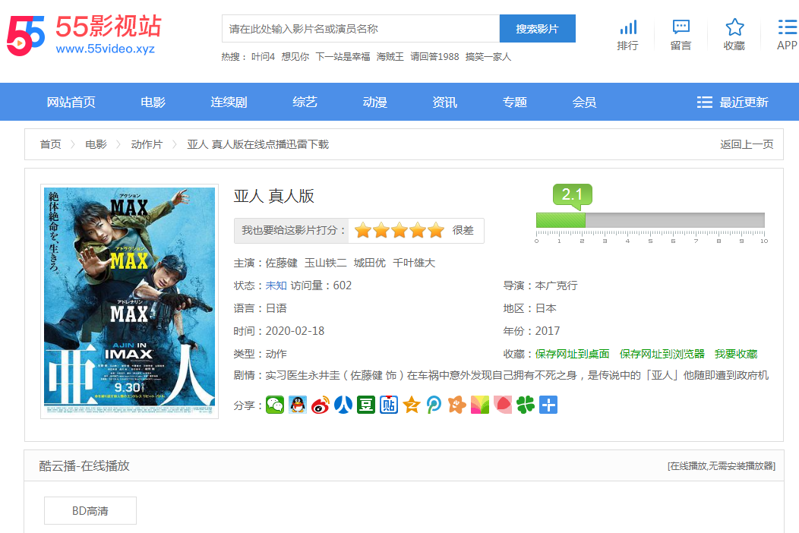
Task: Share via the WeChat icon
Action: 275,405
